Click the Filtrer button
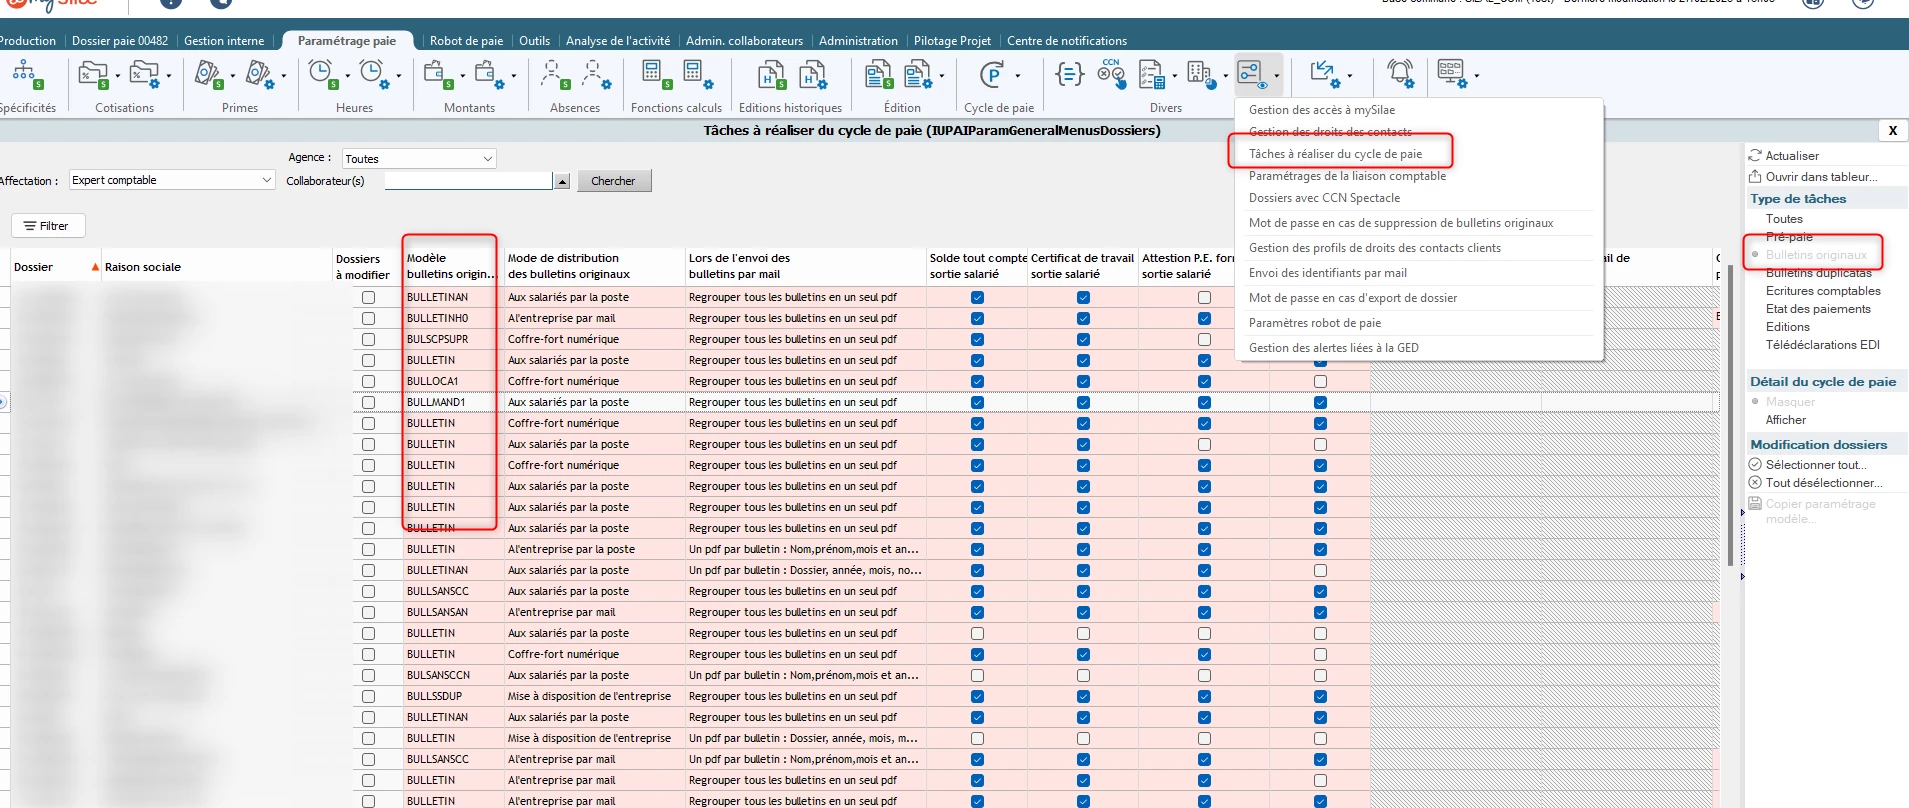The image size is (1909, 808). coord(47,226)
